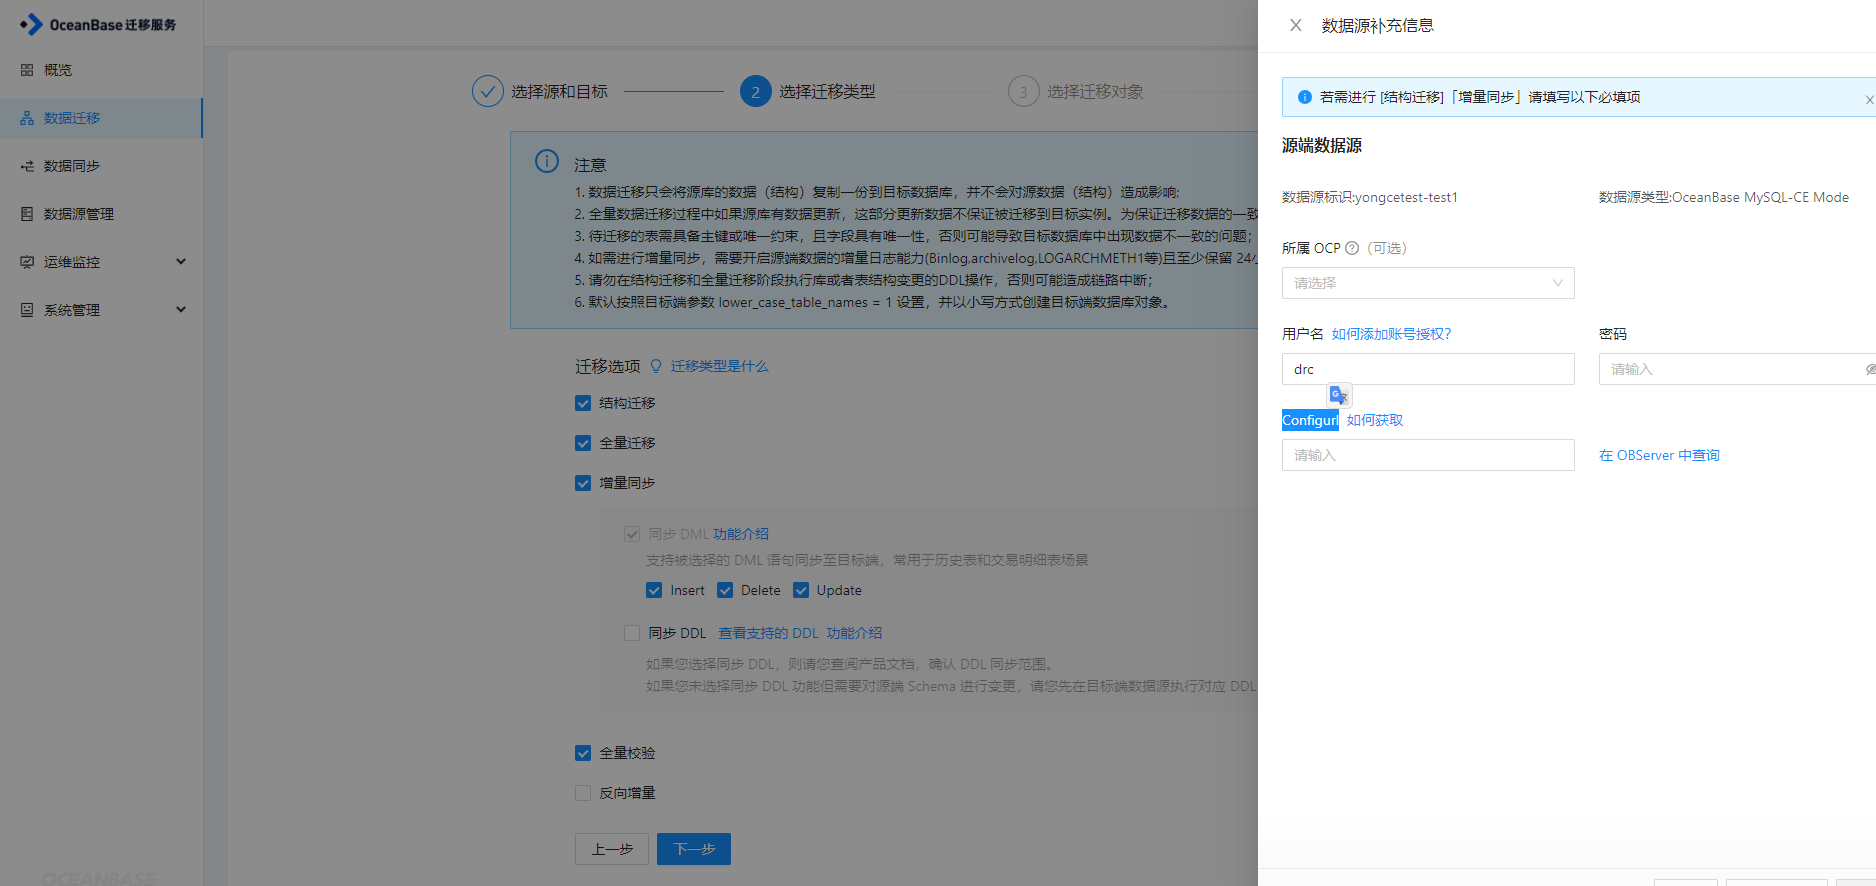The height and width of the screenshot is (886, 1876).
Task: Expand the 运维监控 menu chevron
Action: (x=181, y=262)
